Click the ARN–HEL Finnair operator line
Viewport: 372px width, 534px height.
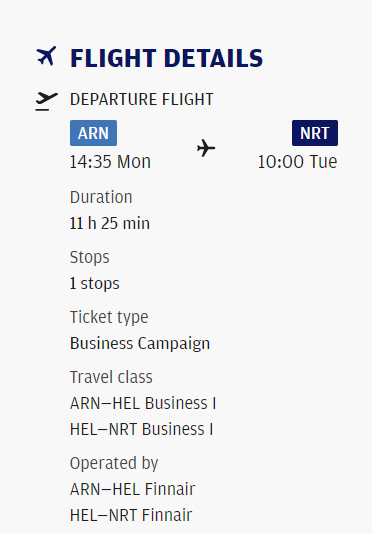(132, 489)
